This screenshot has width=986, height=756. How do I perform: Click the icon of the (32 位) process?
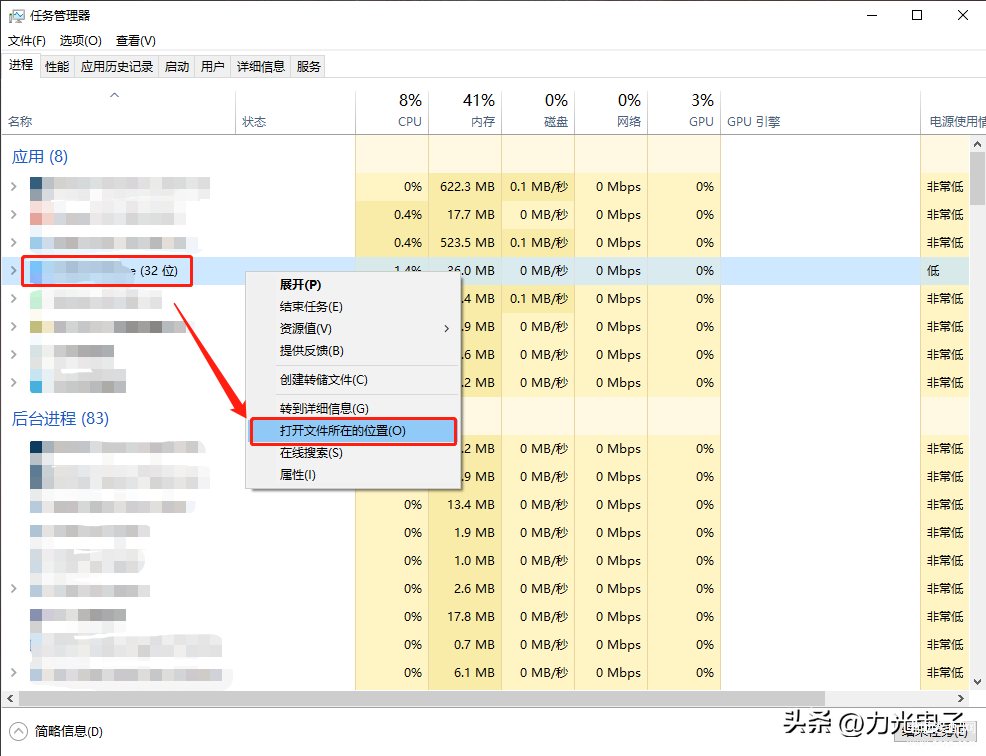pyautogui.click(x=36, y=271)
